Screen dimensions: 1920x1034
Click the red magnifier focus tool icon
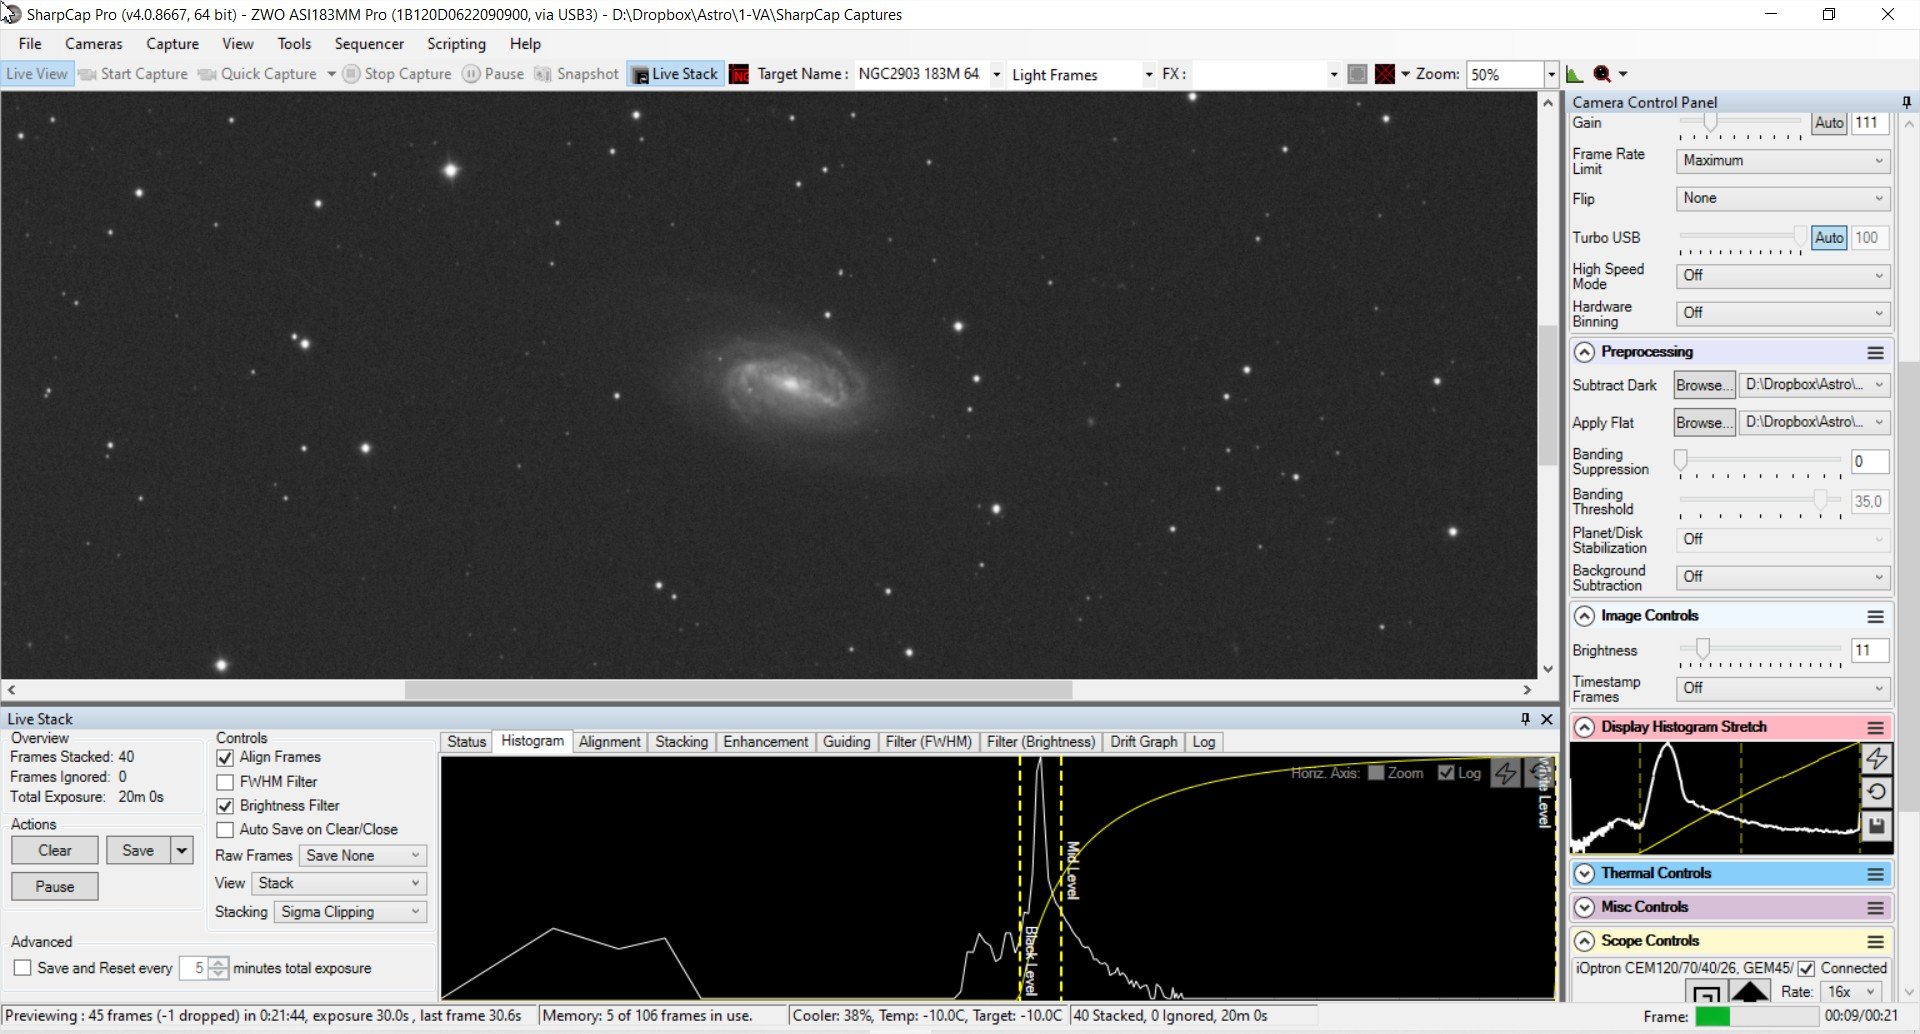(x=1602, y=74)
